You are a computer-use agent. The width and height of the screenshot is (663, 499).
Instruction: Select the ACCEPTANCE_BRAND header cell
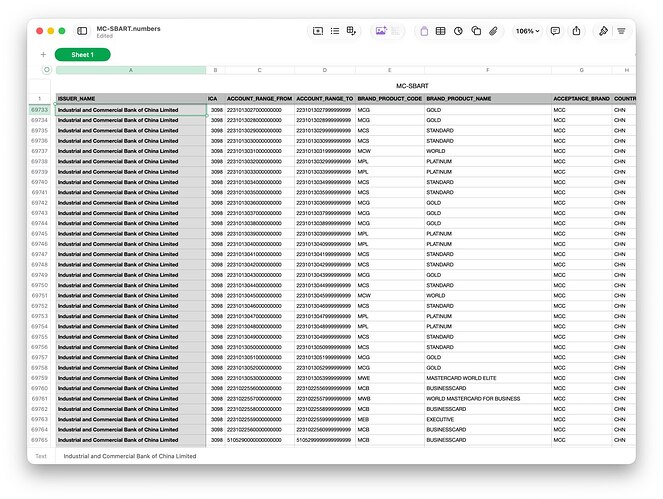(x=581, y=99)
